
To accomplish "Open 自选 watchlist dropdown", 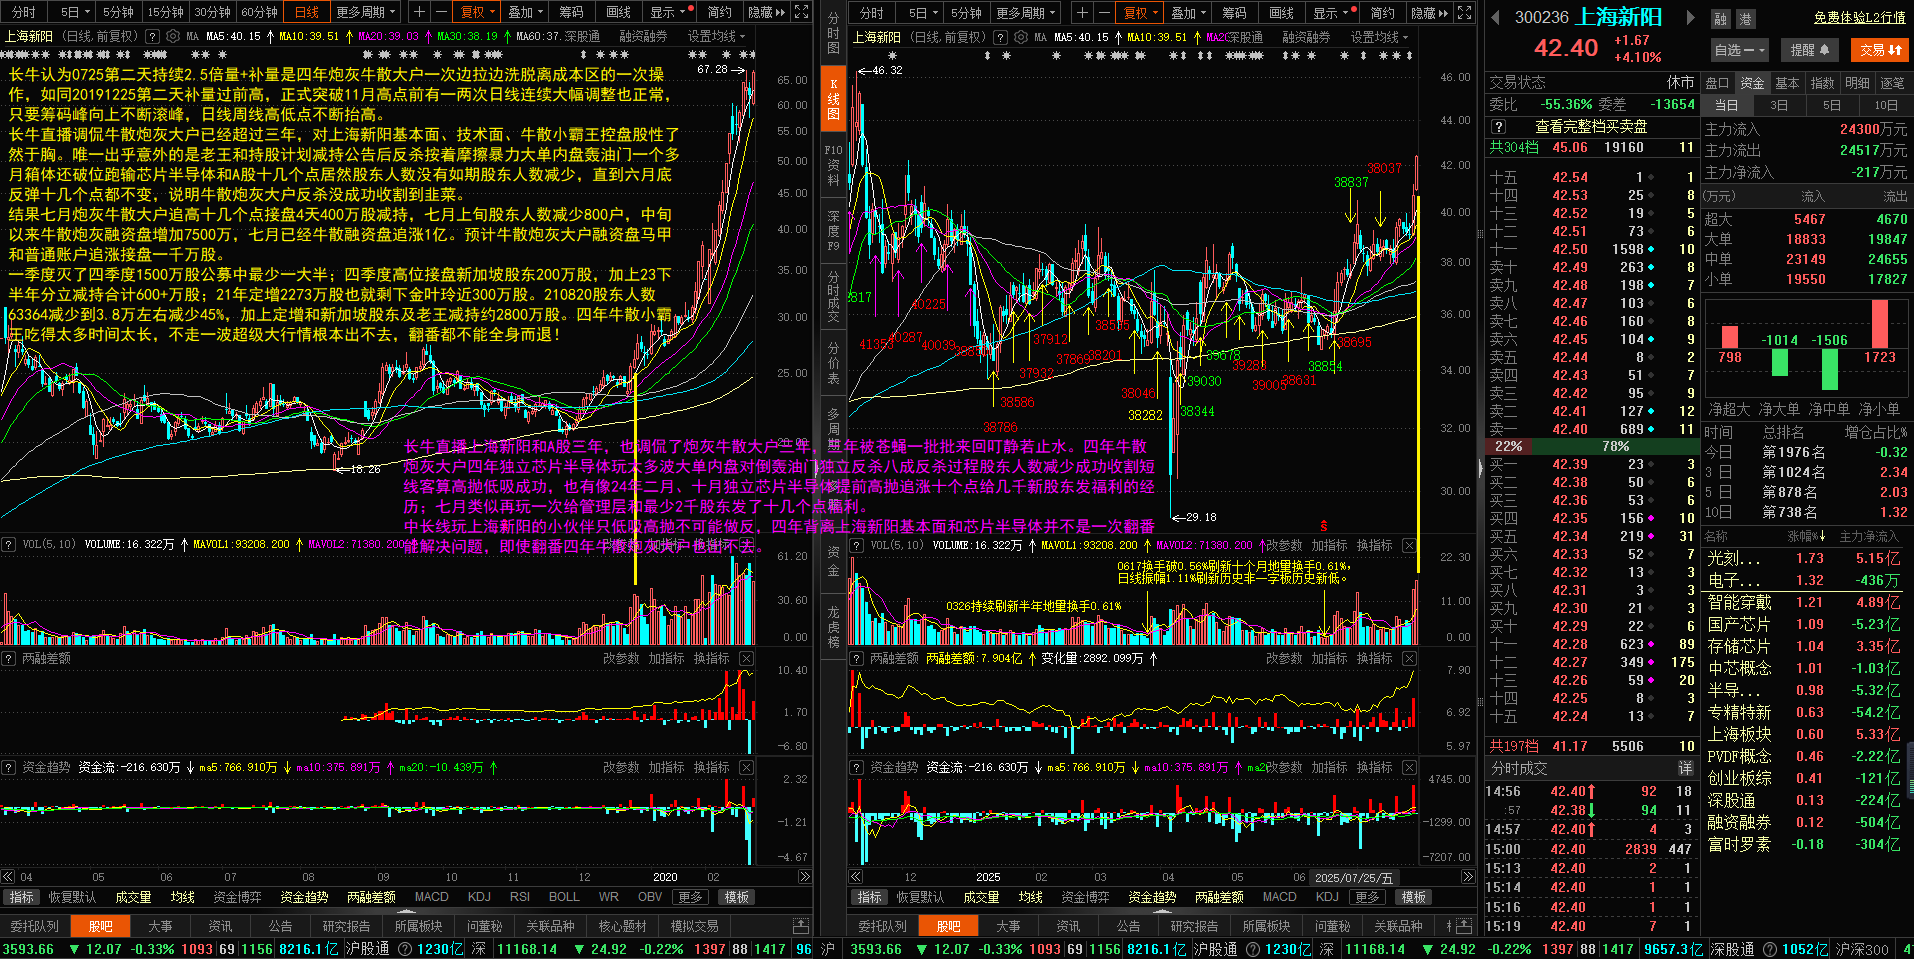I will click(x=1739, y=49).
